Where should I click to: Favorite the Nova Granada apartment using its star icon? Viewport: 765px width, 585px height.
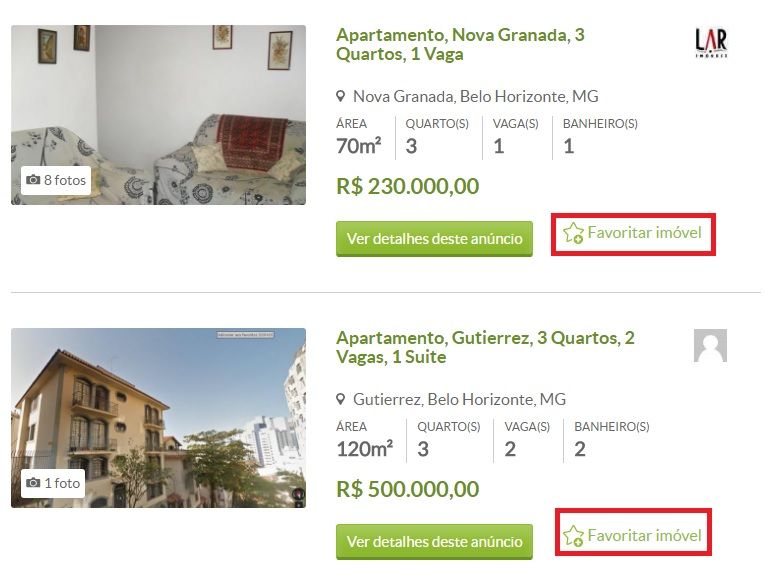coord(573,234)
